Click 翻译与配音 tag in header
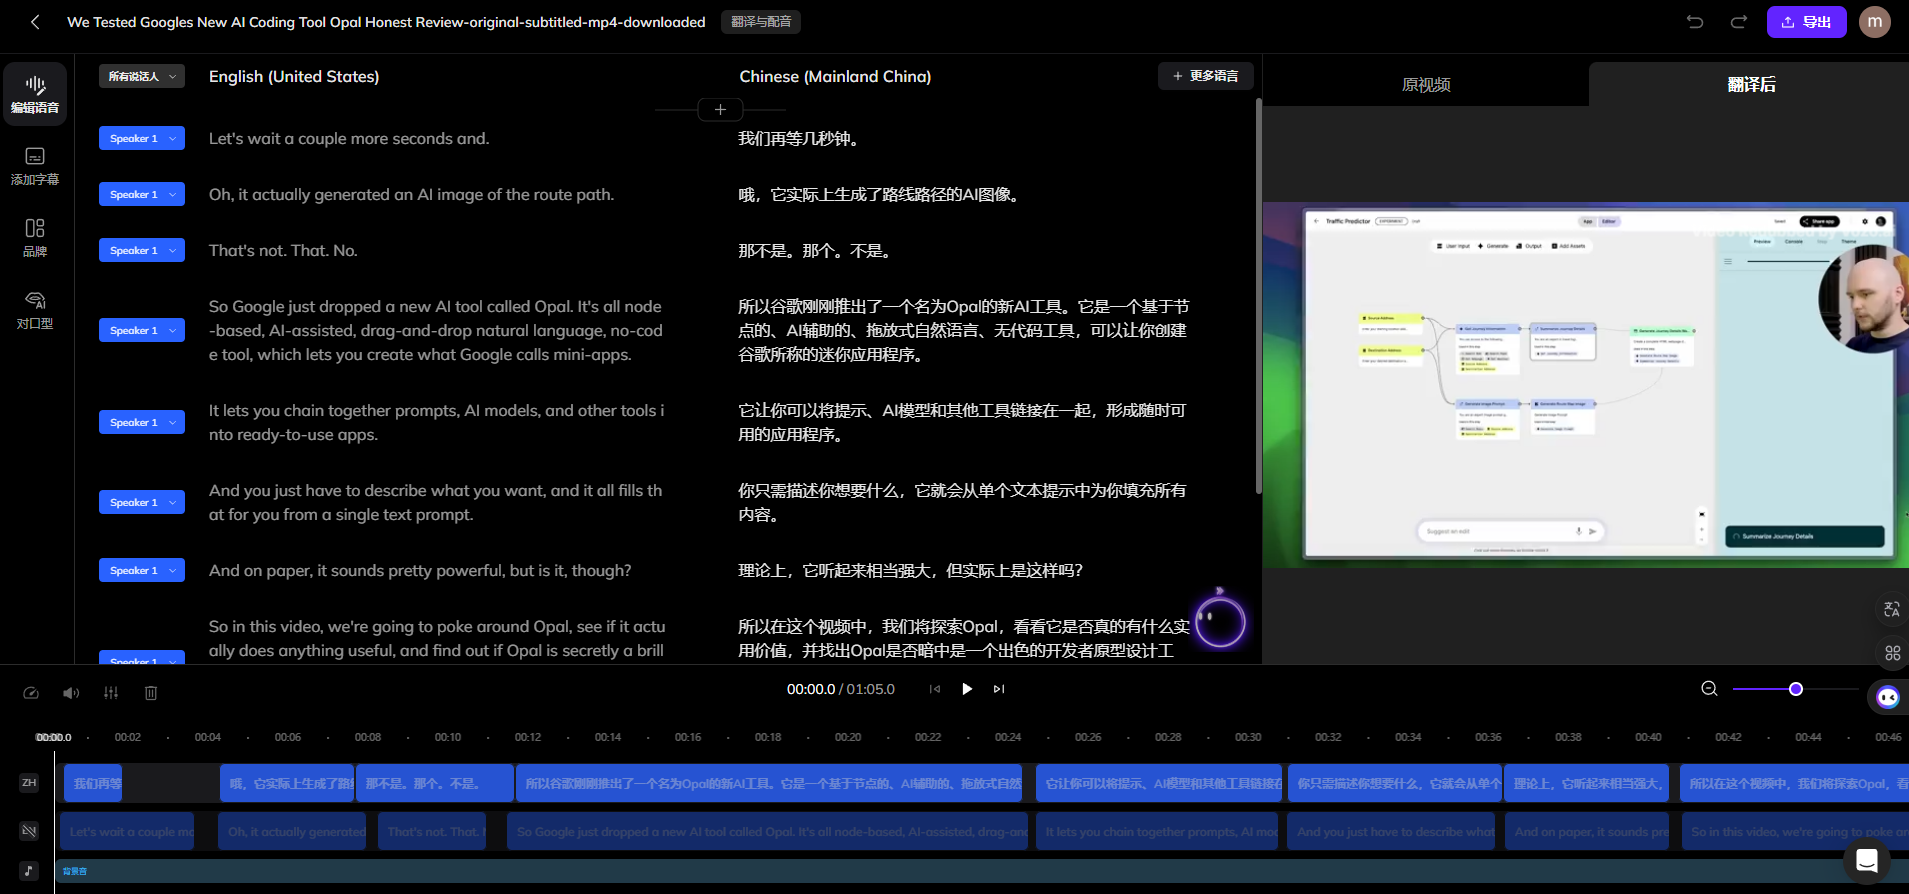 coord(761,22)
